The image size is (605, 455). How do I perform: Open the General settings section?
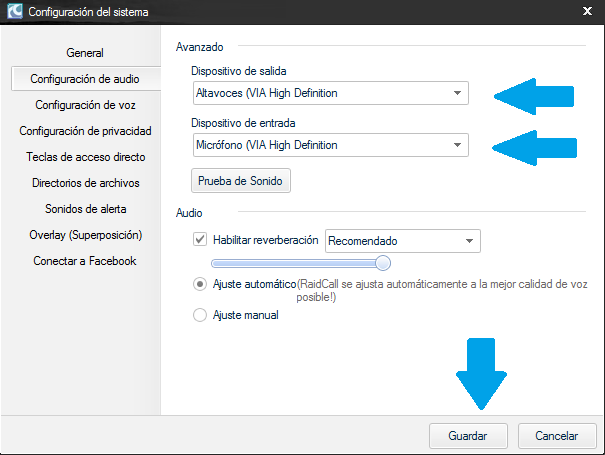[85, 52]
